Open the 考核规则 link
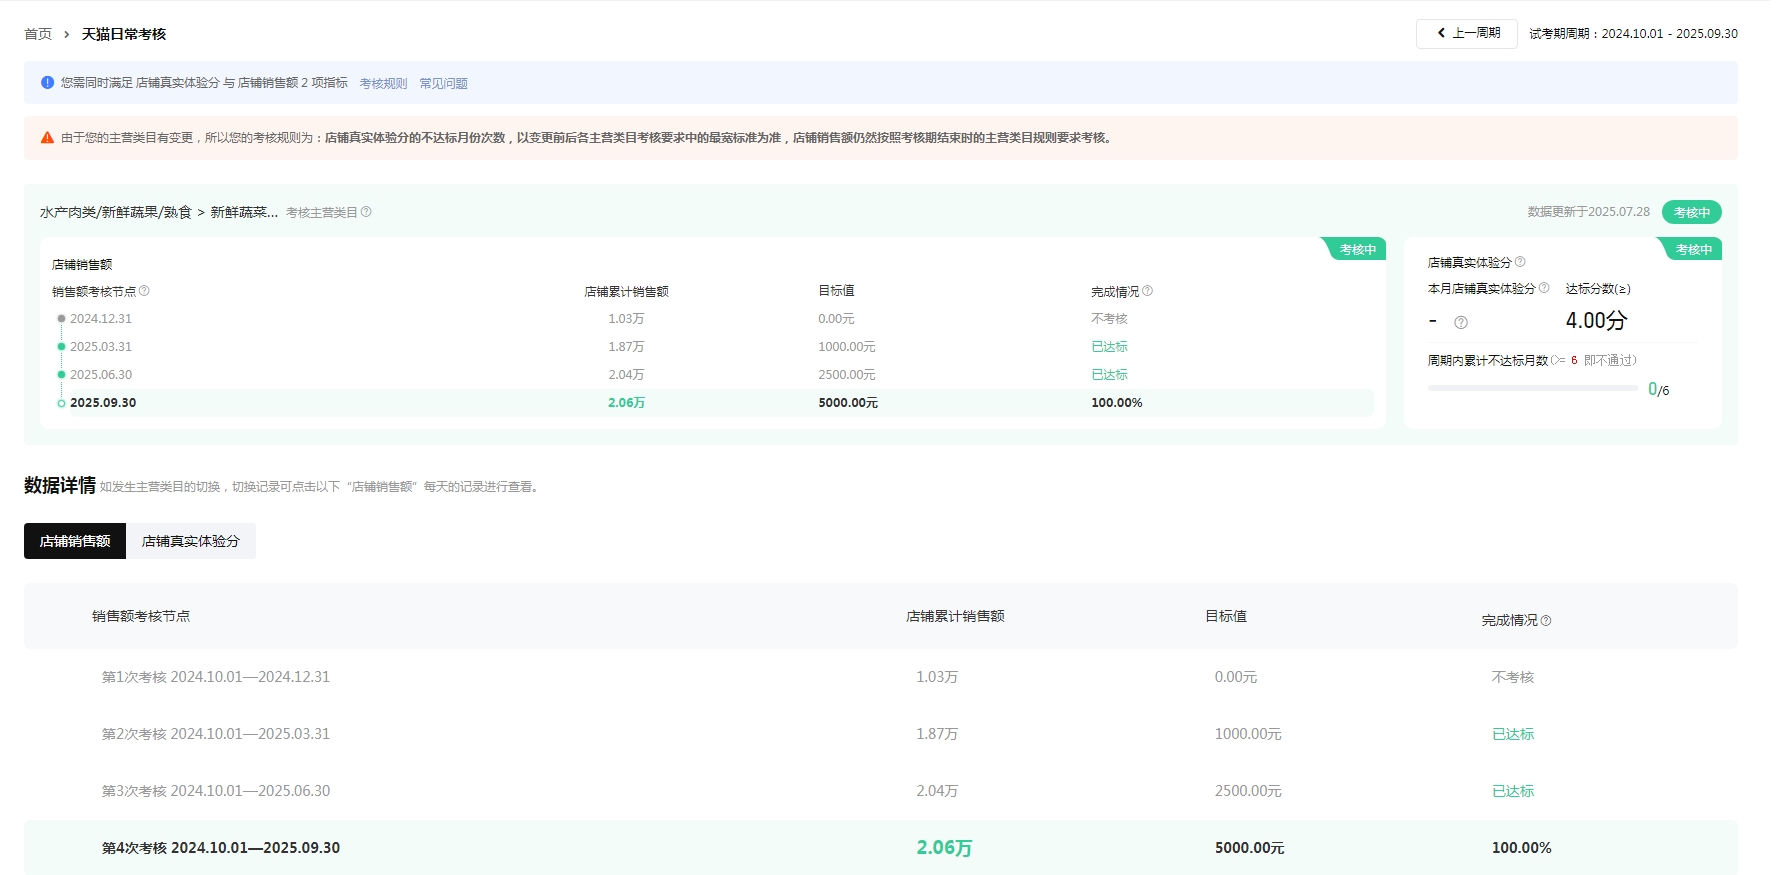The width and height of the screenshot is (1788, 875). coord(383,84)
